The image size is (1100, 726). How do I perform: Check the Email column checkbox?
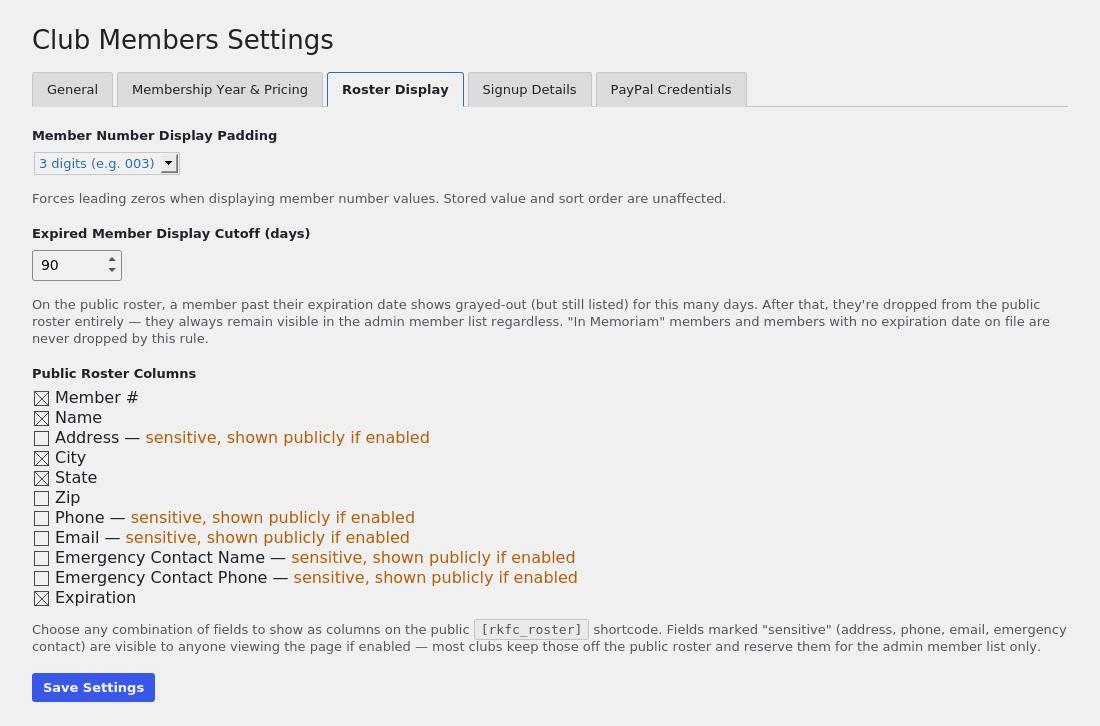point(41,539)
